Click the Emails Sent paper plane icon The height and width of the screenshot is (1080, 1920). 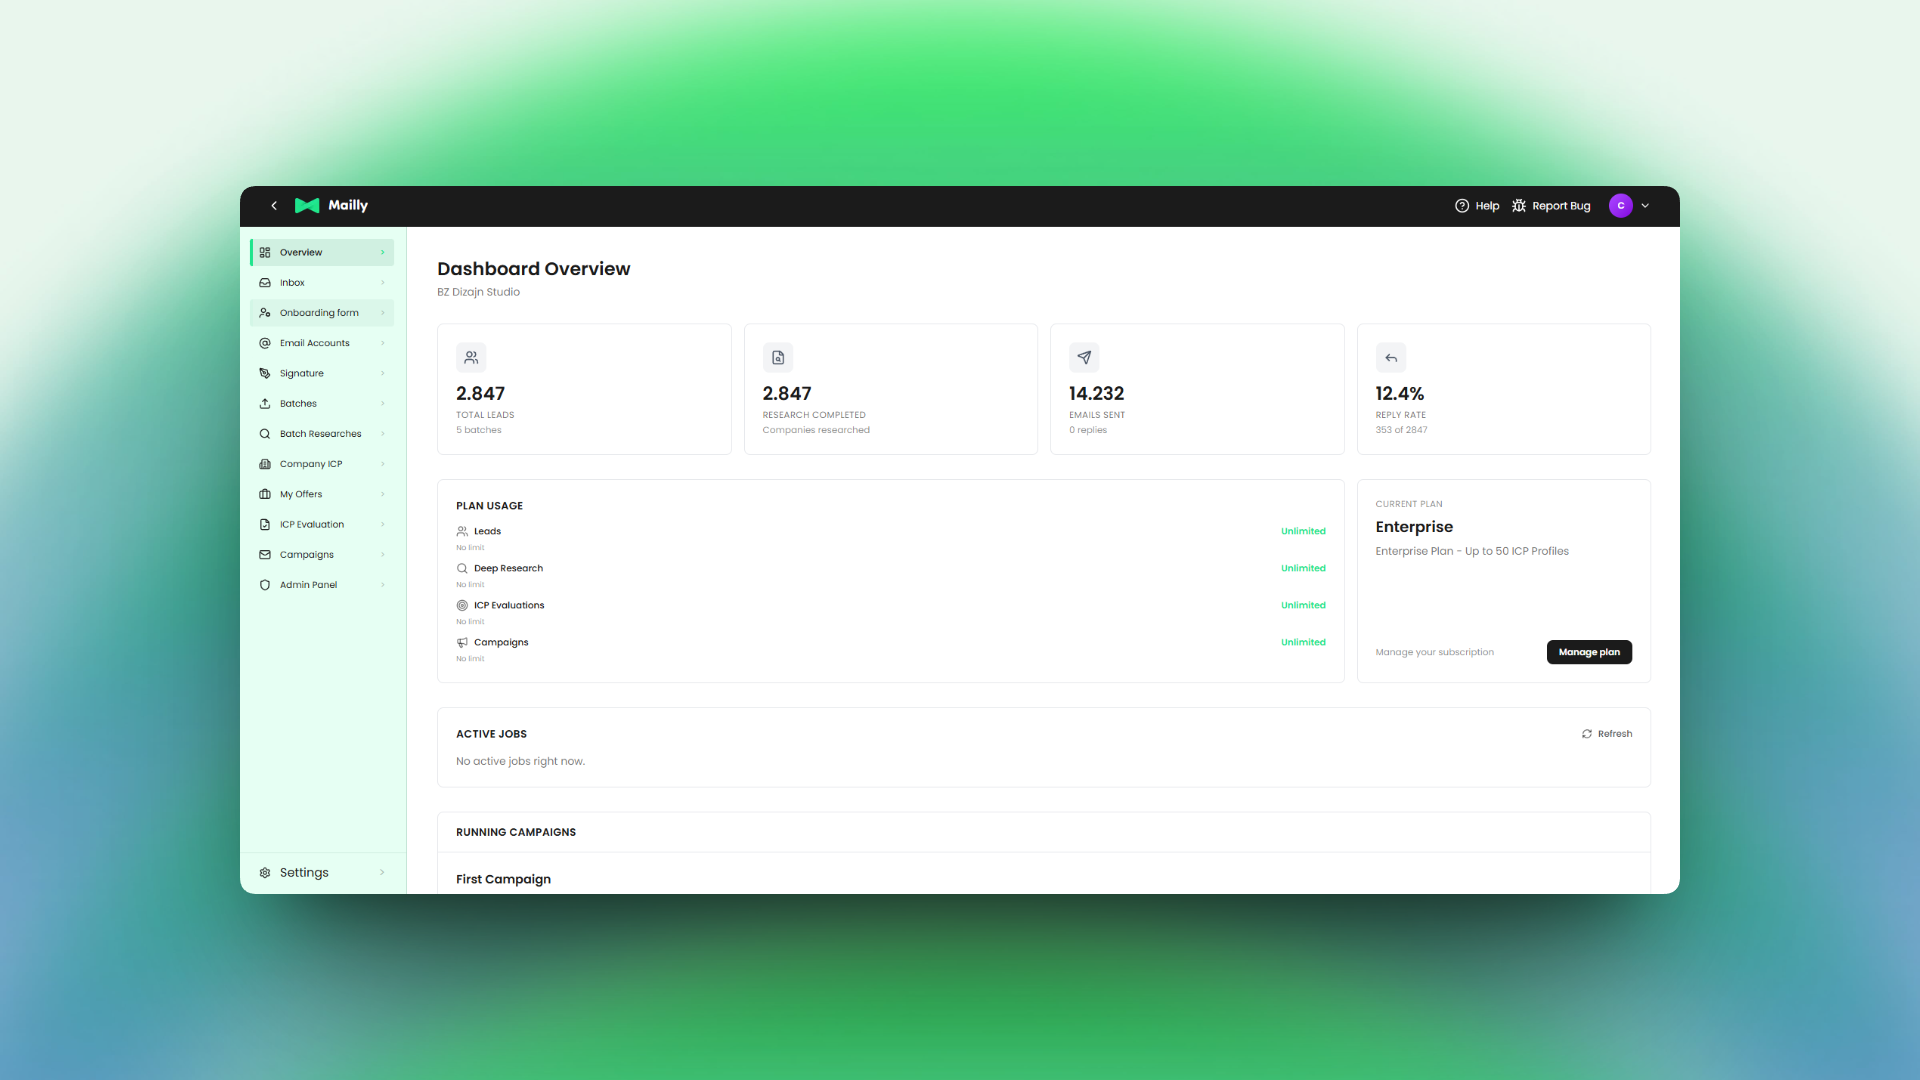tap(1084, 358)
